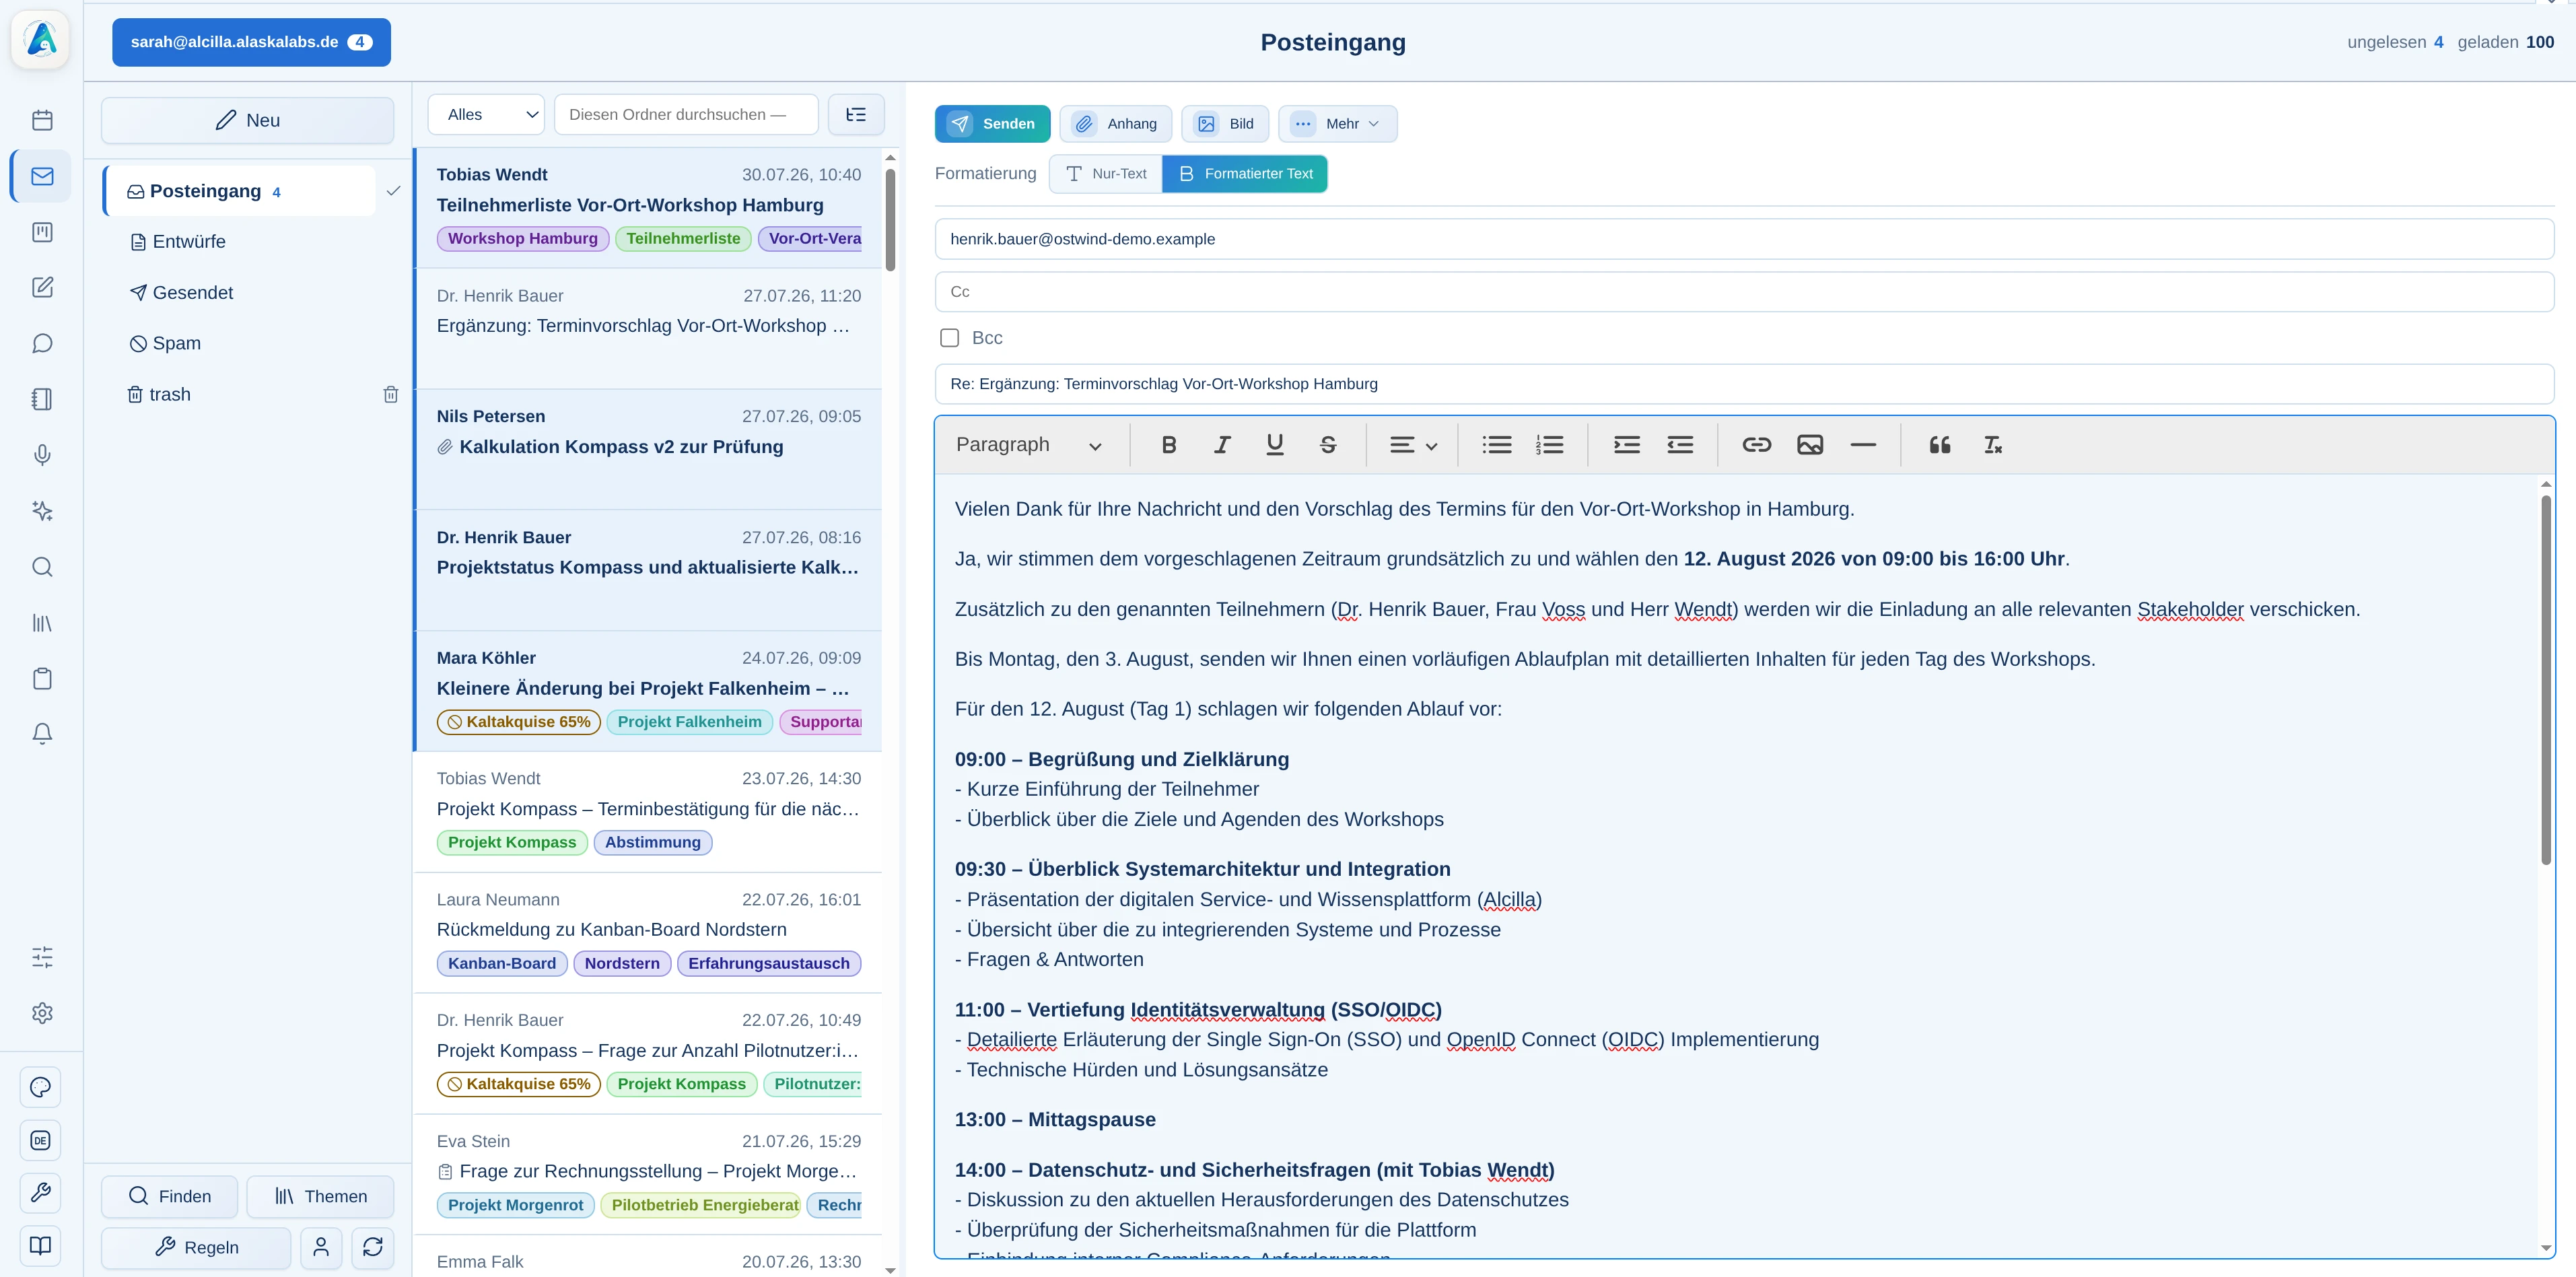Open the color palette theme icon
The width and height of the screenshot is (2576, 1277).
pyautogui.click(x=41, y=1087)
